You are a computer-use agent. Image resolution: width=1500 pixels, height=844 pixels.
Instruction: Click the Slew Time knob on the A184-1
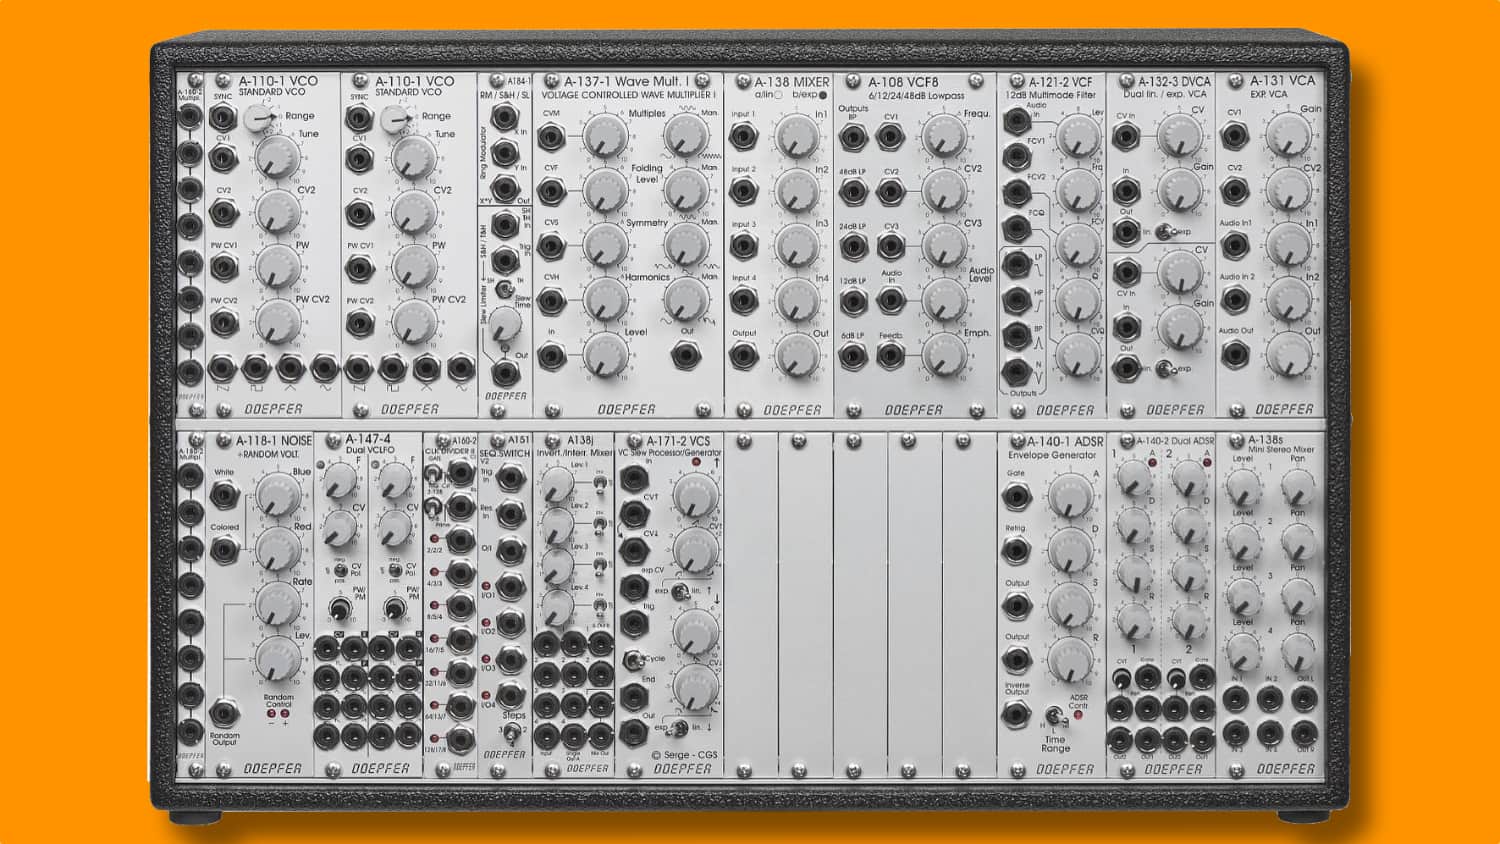[505, 322]
